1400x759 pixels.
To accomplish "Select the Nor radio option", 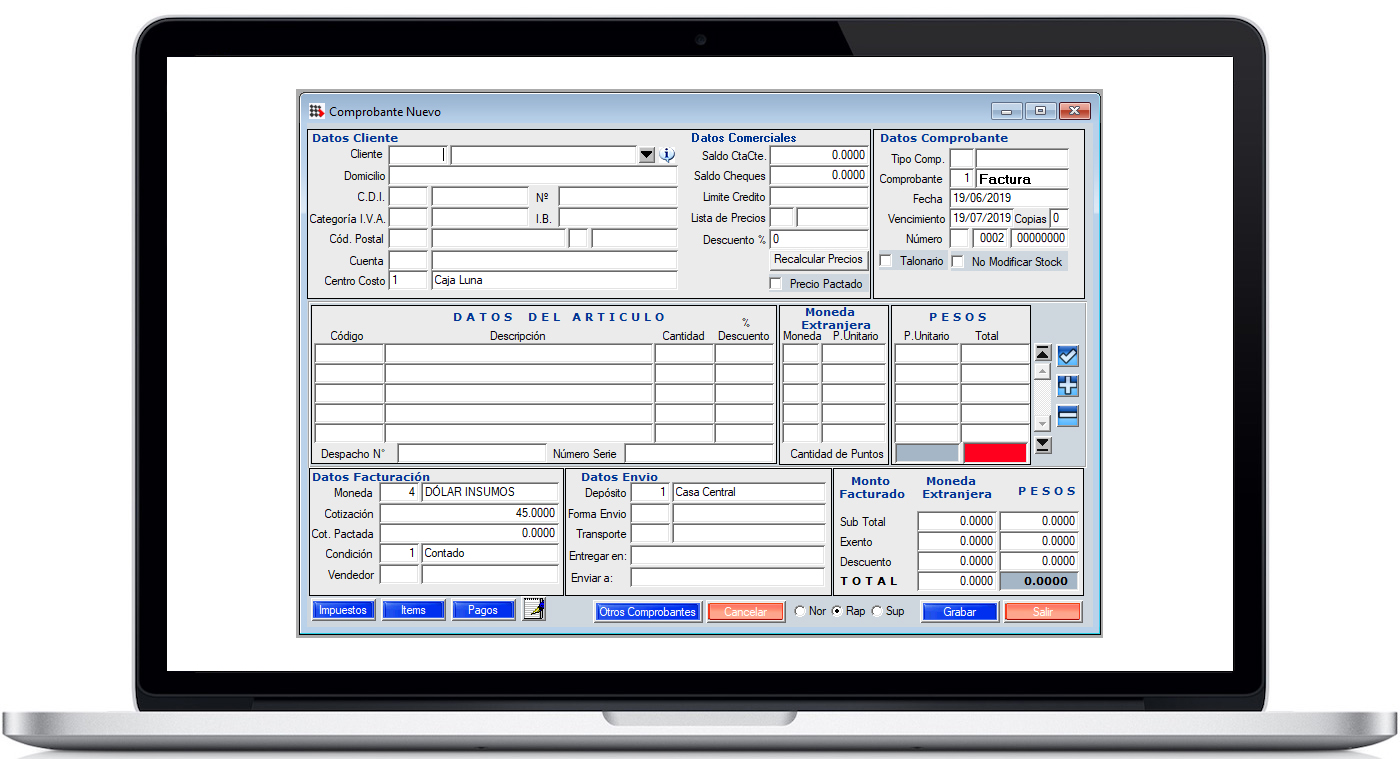I will pyautogui.click(x=800, y=611).
